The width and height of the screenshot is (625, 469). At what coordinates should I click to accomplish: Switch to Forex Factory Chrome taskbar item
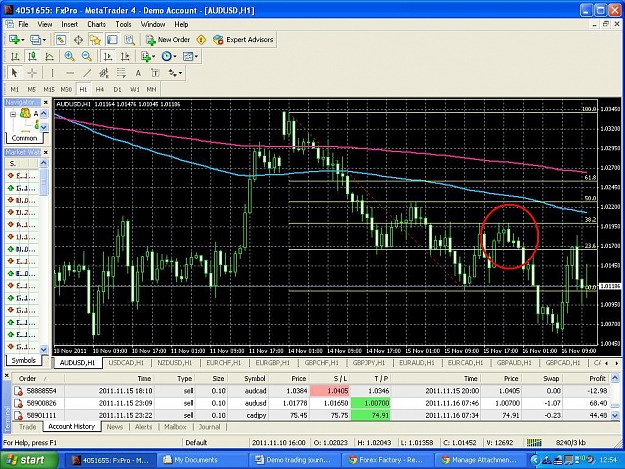pyautogui.click(x=387, y=460)
